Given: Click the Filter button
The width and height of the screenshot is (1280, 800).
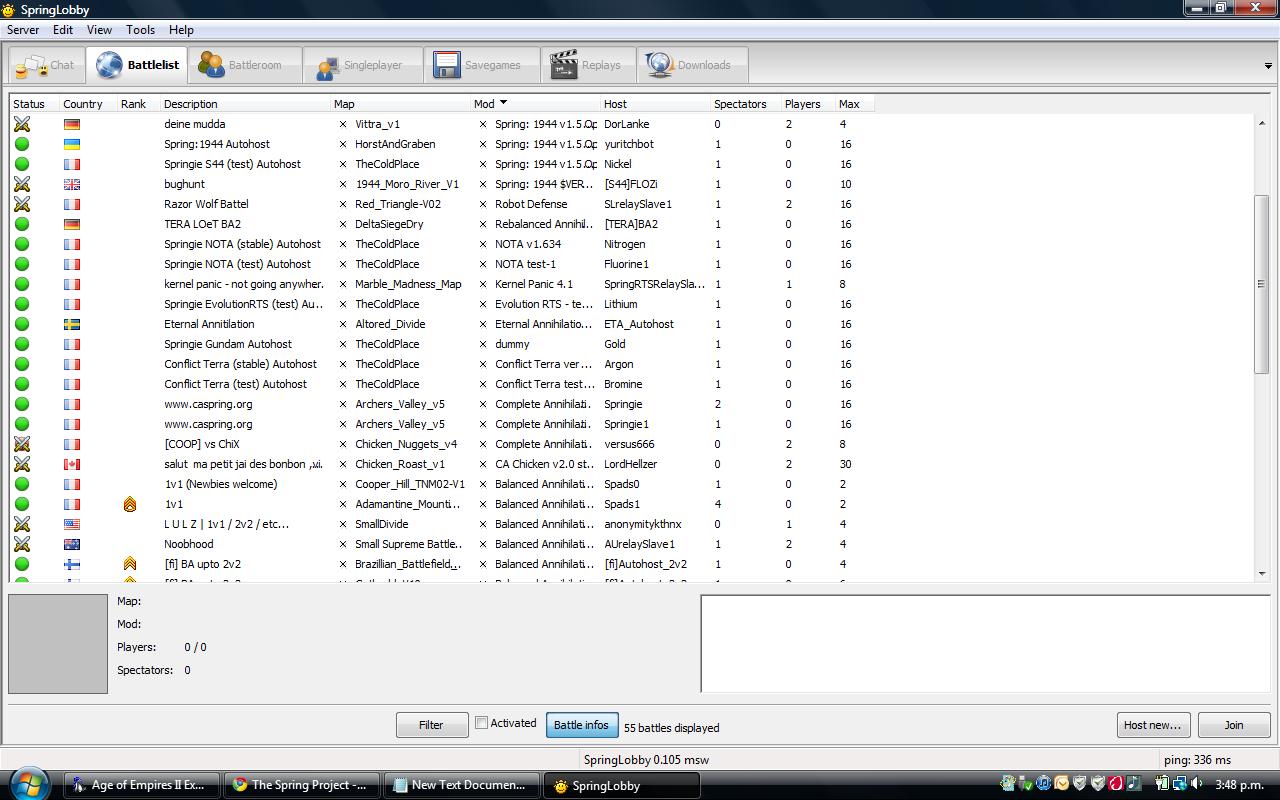Looking at the screenshot, I should pyautogui.click(x=431, y=725).
